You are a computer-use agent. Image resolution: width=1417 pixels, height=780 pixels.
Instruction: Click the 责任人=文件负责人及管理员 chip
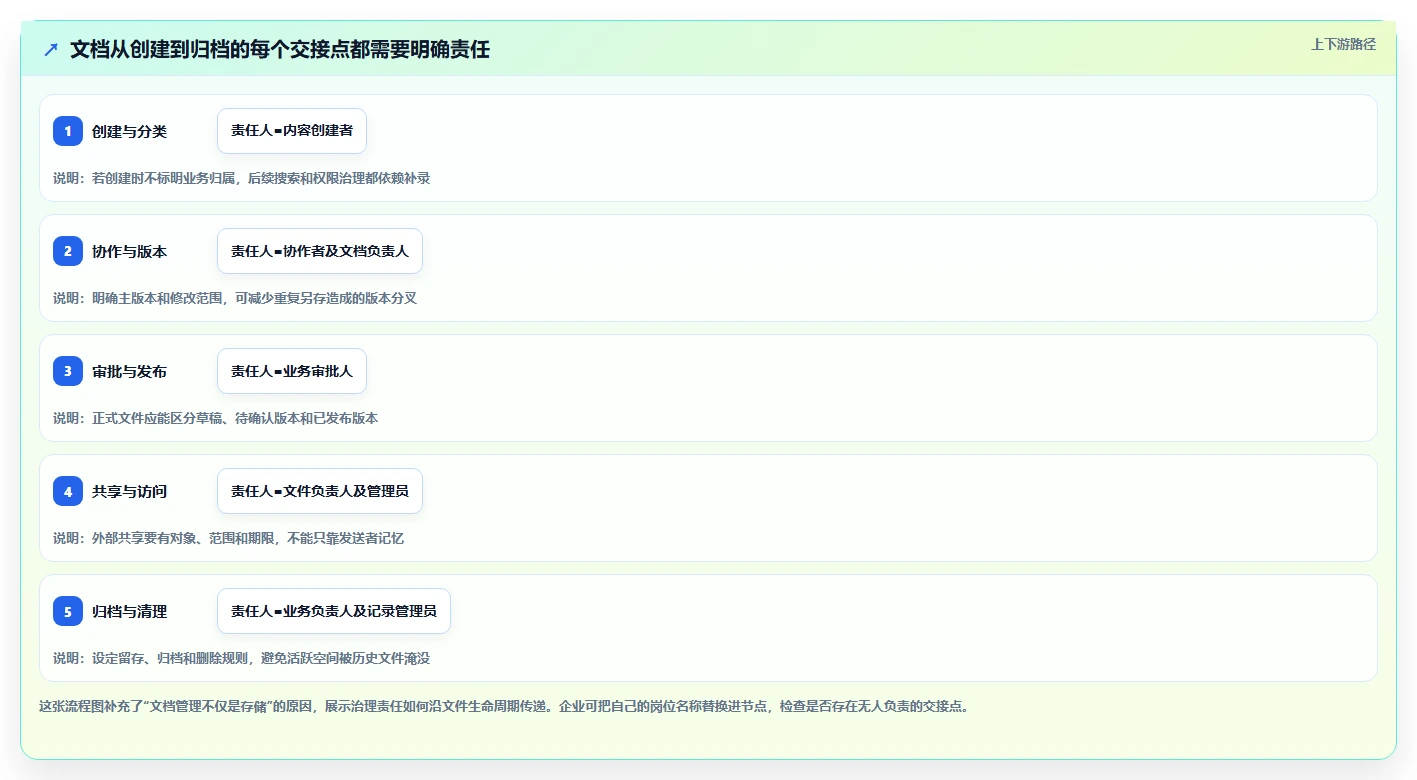coord(320,491)
